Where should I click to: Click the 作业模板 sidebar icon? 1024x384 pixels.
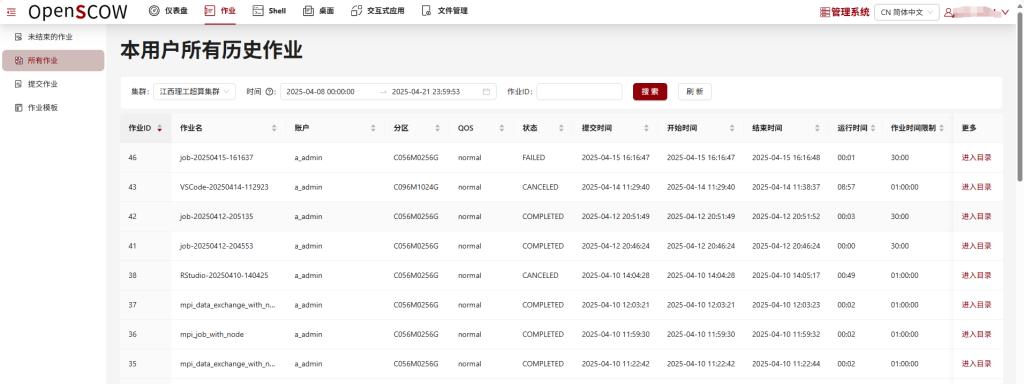click(x=18, y=107)
